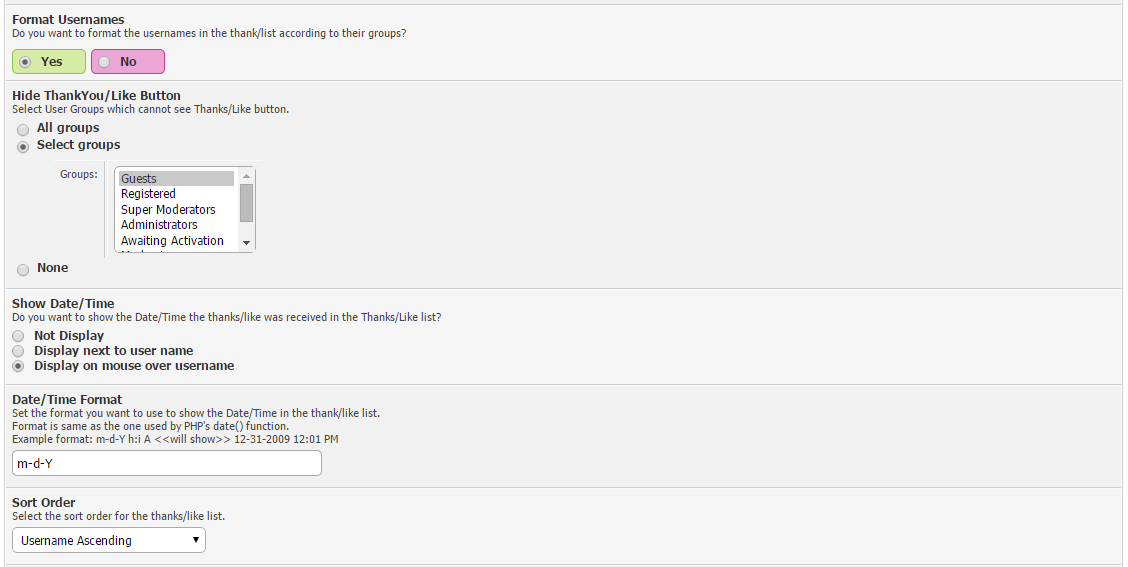Select Awaiting Activation in the Groups list

[x=172, y=241]
